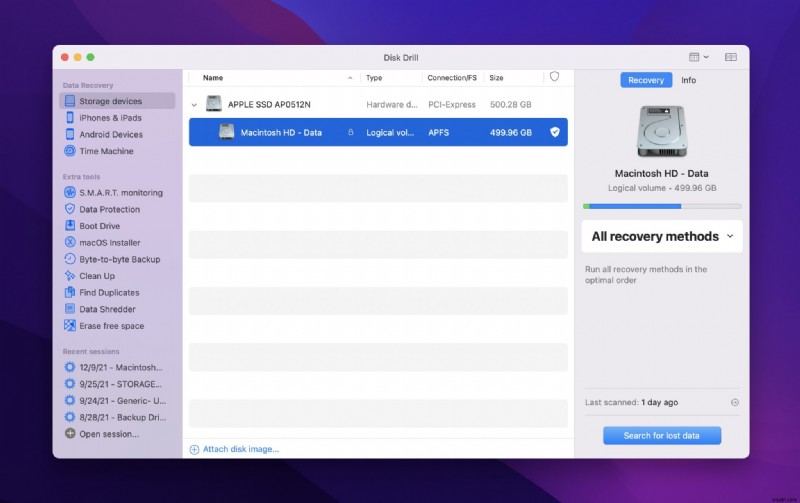This screenshot has width=800, height=503.
Task: Open the Find Duplicates tool
Action: point(109,292)
